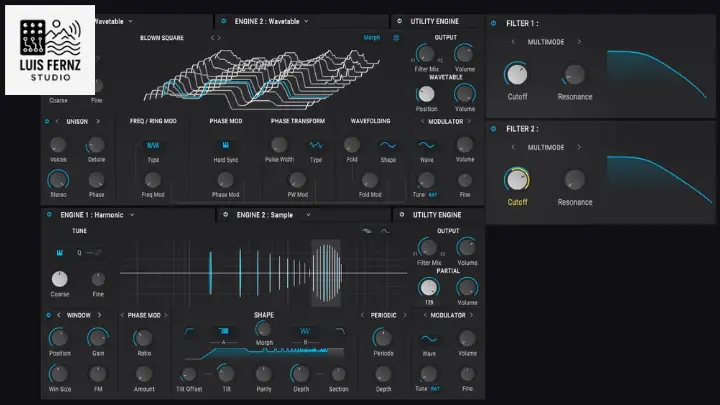Image resolution: width=720 pixels, height=405 pixels.
Task: Expand the ENGINE 1 : Harmonic type dropdown arrow
Action: 132,214
